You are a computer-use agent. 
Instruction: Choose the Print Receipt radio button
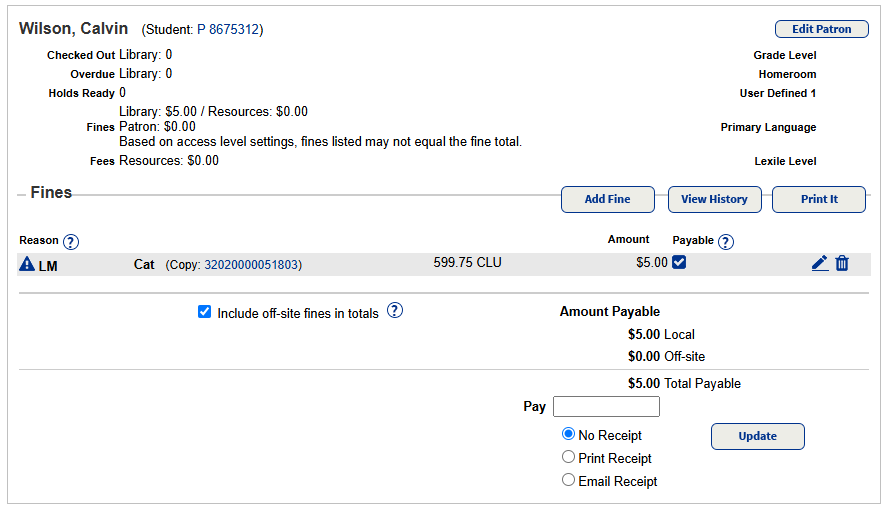(x=568, y=458)
